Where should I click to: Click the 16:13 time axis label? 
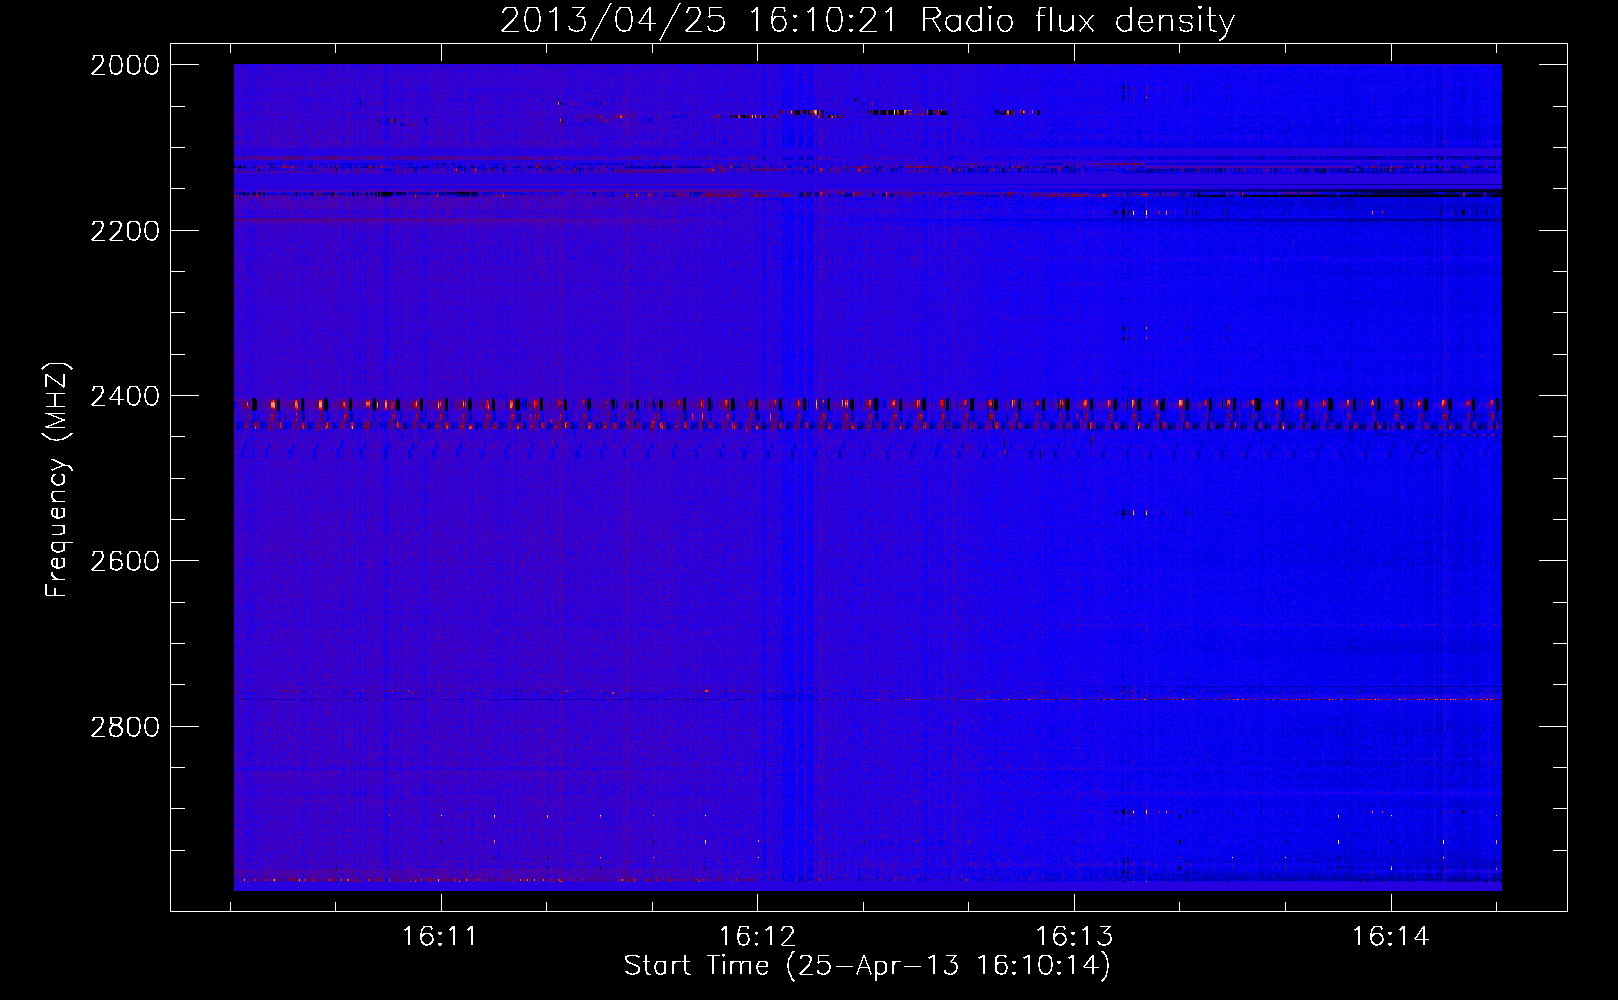pyautogui.click(x=1074, y=937)
